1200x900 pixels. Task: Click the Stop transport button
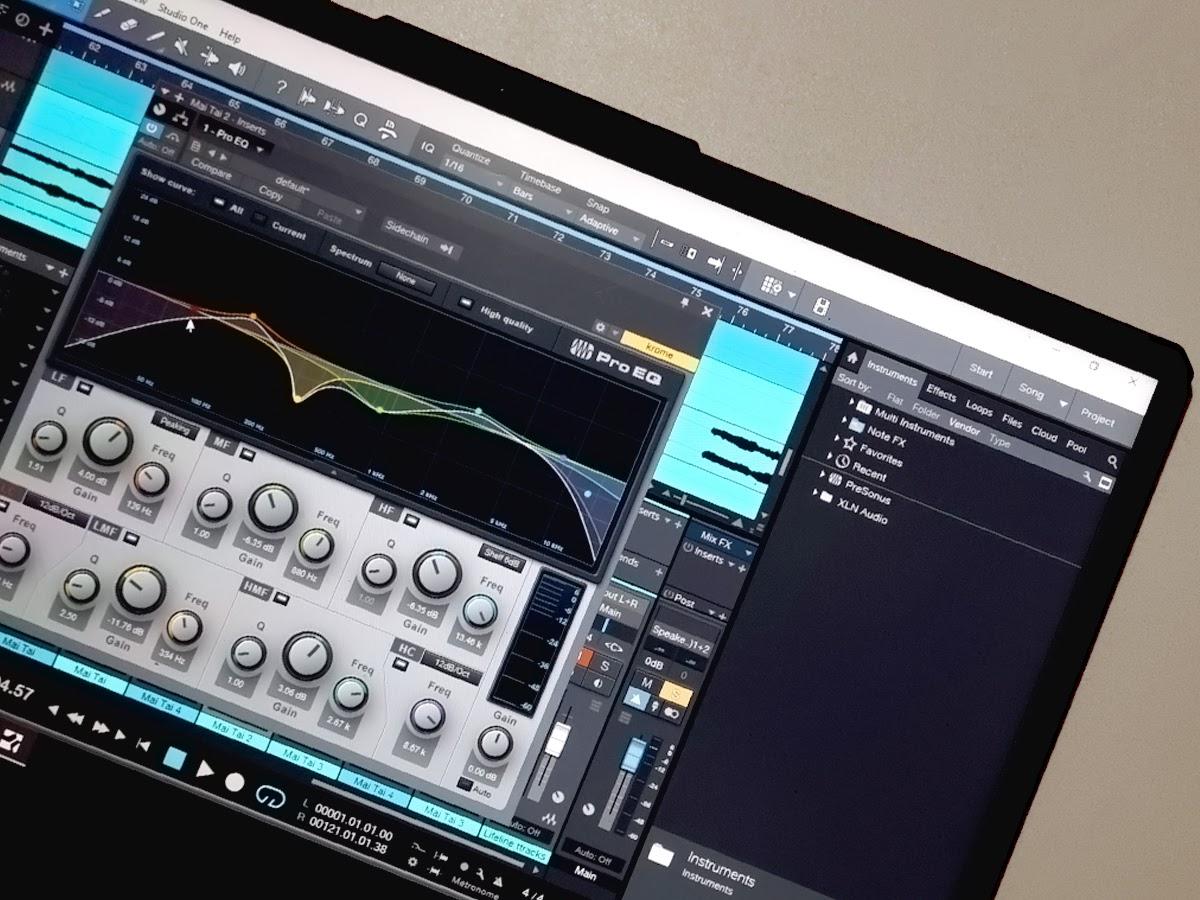pyautogui.click(x=175, y=759)
